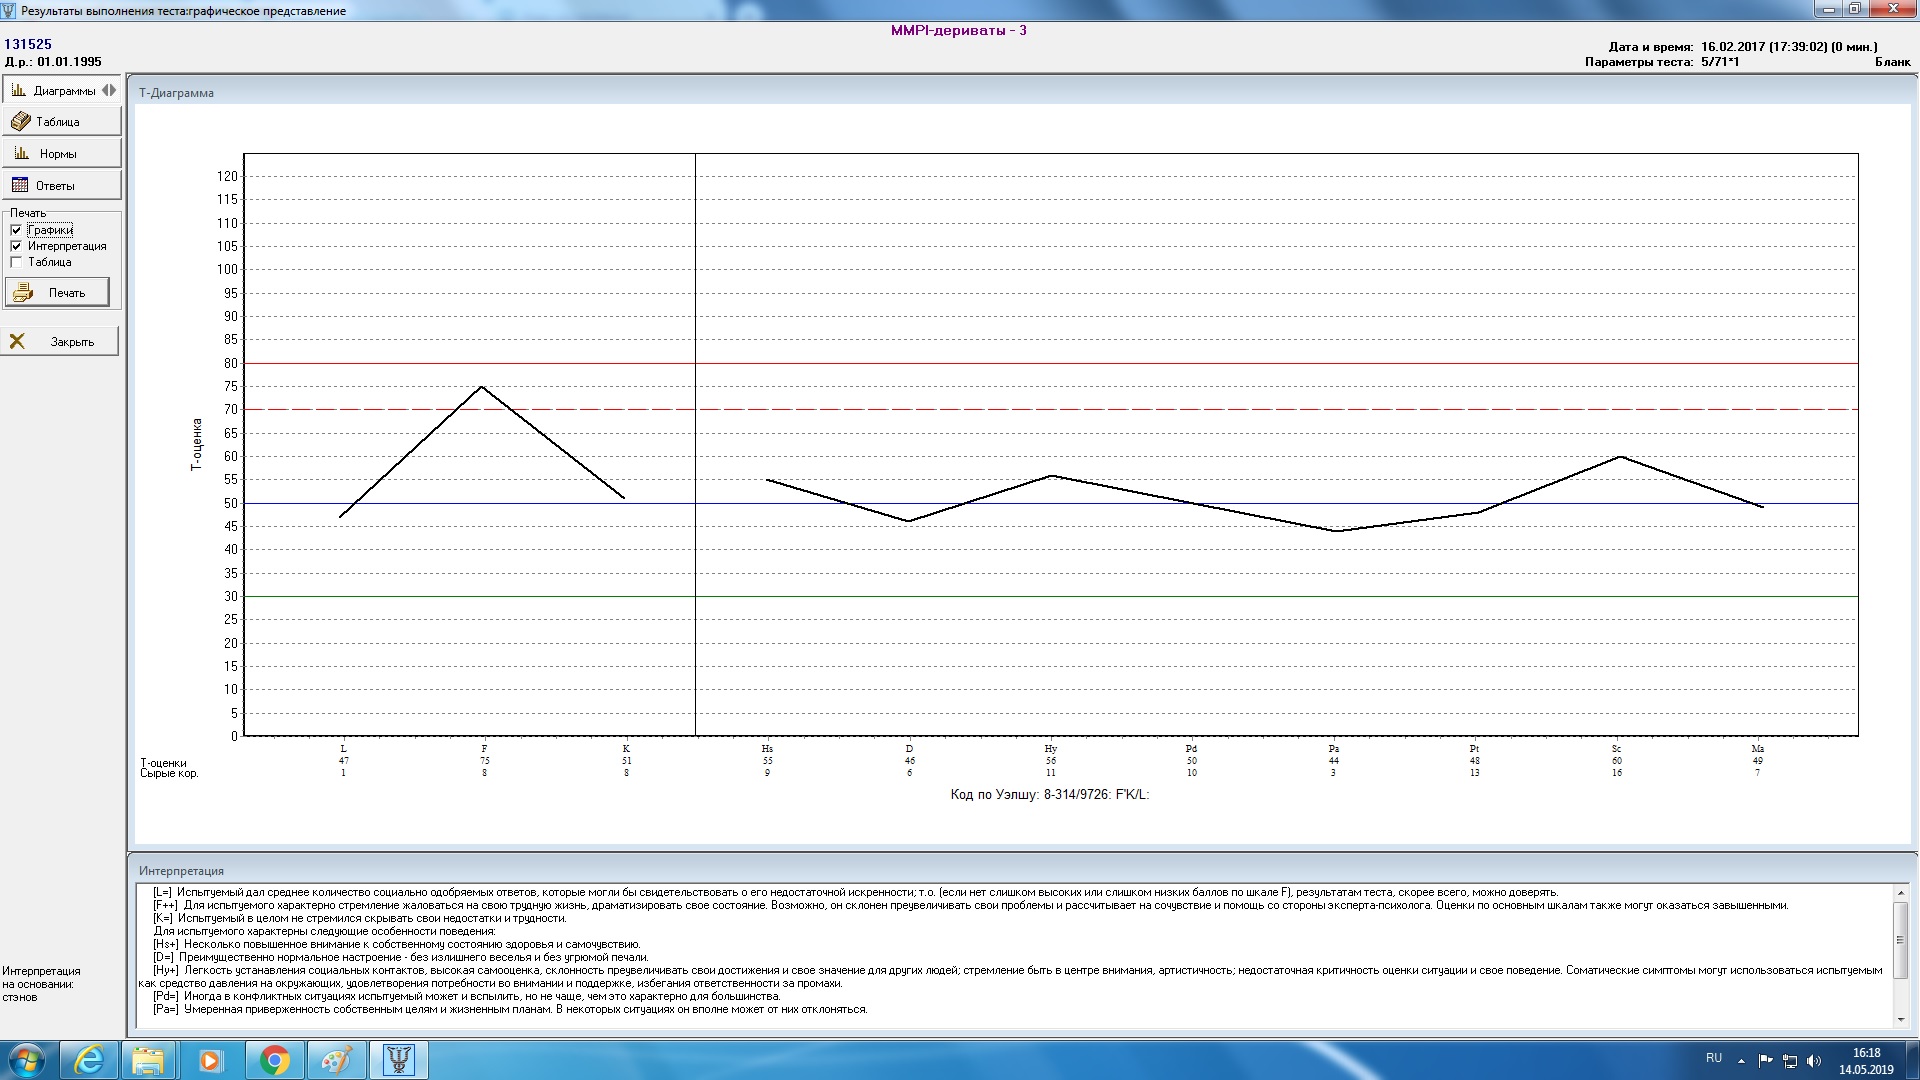Open Google Chrome from the taskbar
The width and height of the screenshot is (1920, 1080).
274,1060
